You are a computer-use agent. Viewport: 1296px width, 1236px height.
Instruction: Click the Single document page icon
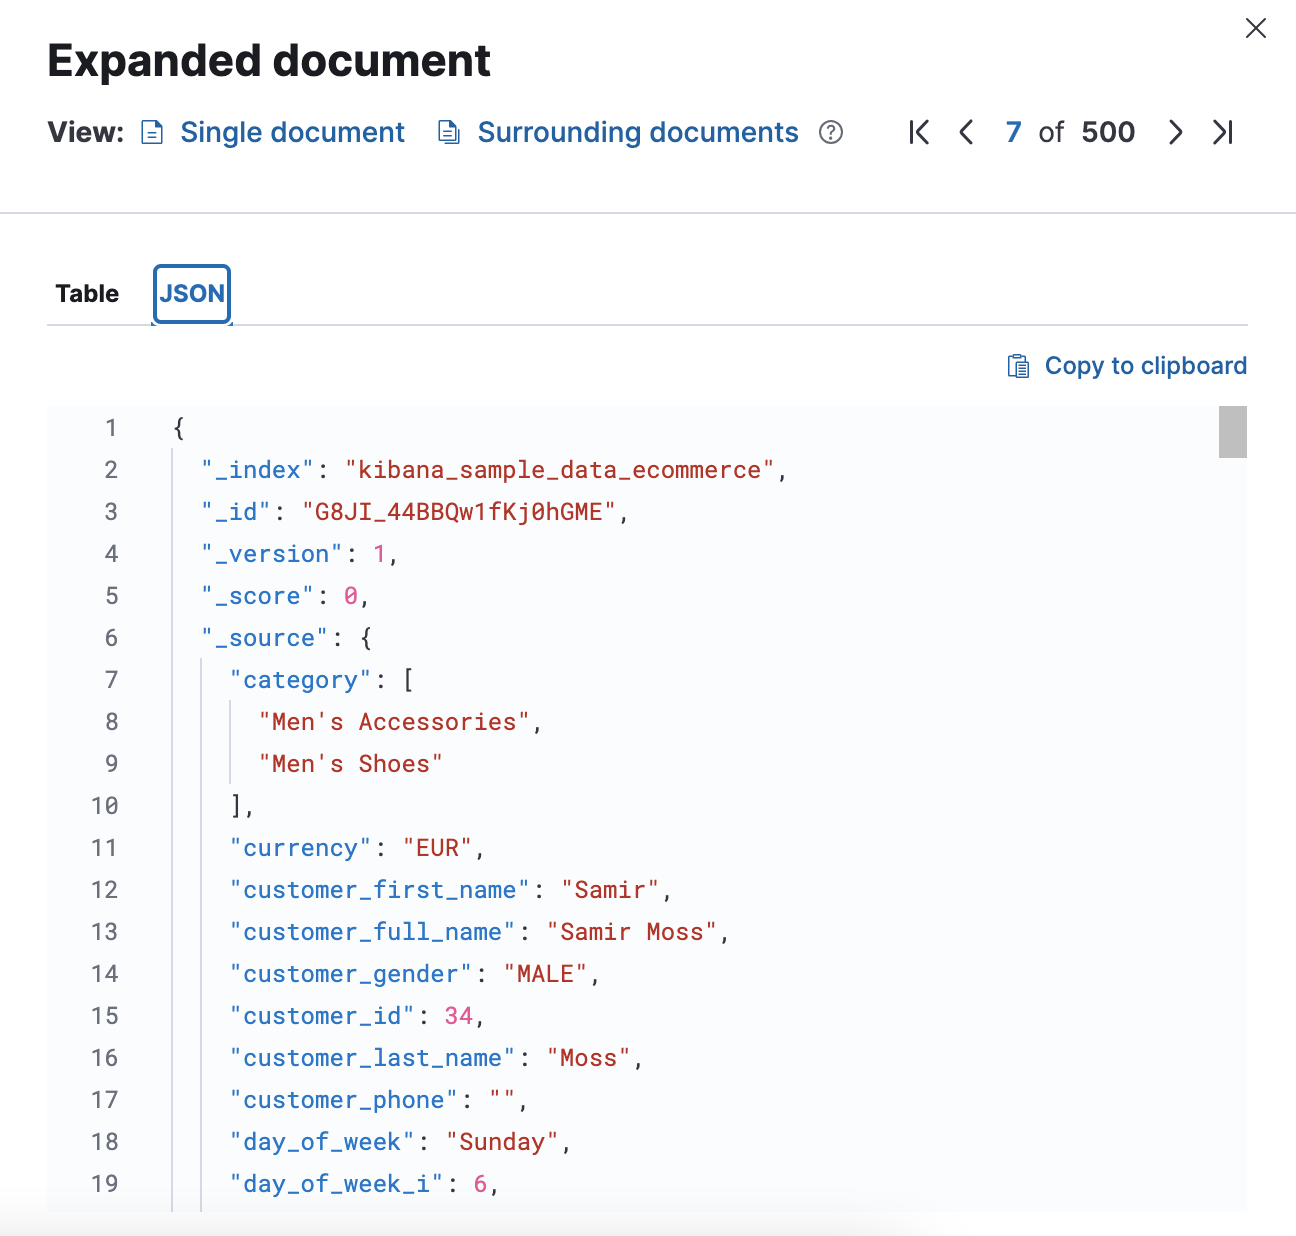click(x=152, y=132)
